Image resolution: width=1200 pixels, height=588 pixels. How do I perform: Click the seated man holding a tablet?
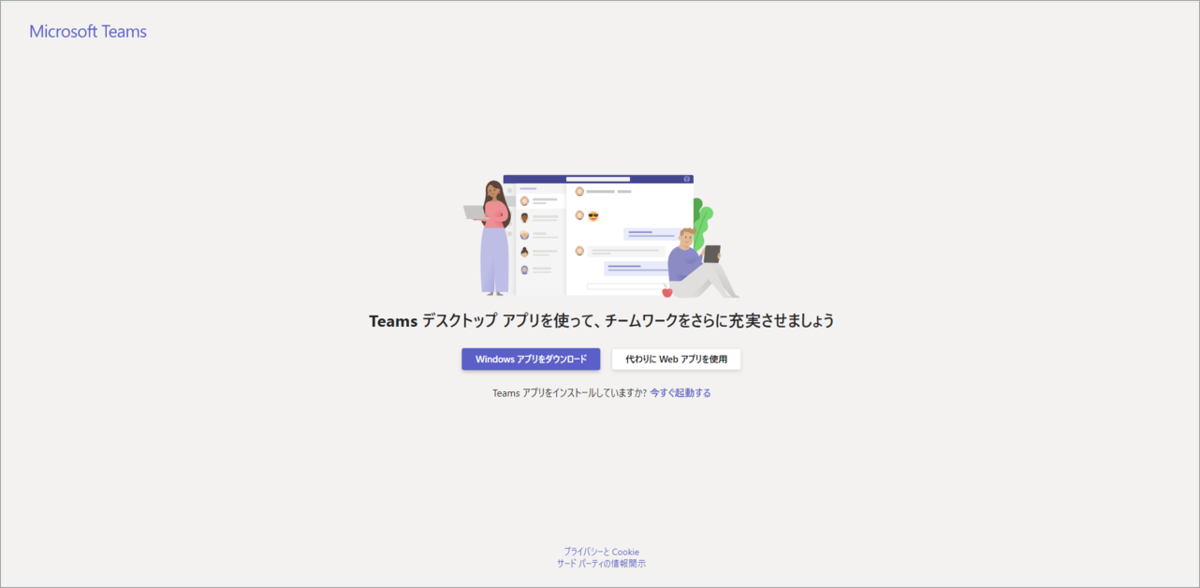coord(700,262)
